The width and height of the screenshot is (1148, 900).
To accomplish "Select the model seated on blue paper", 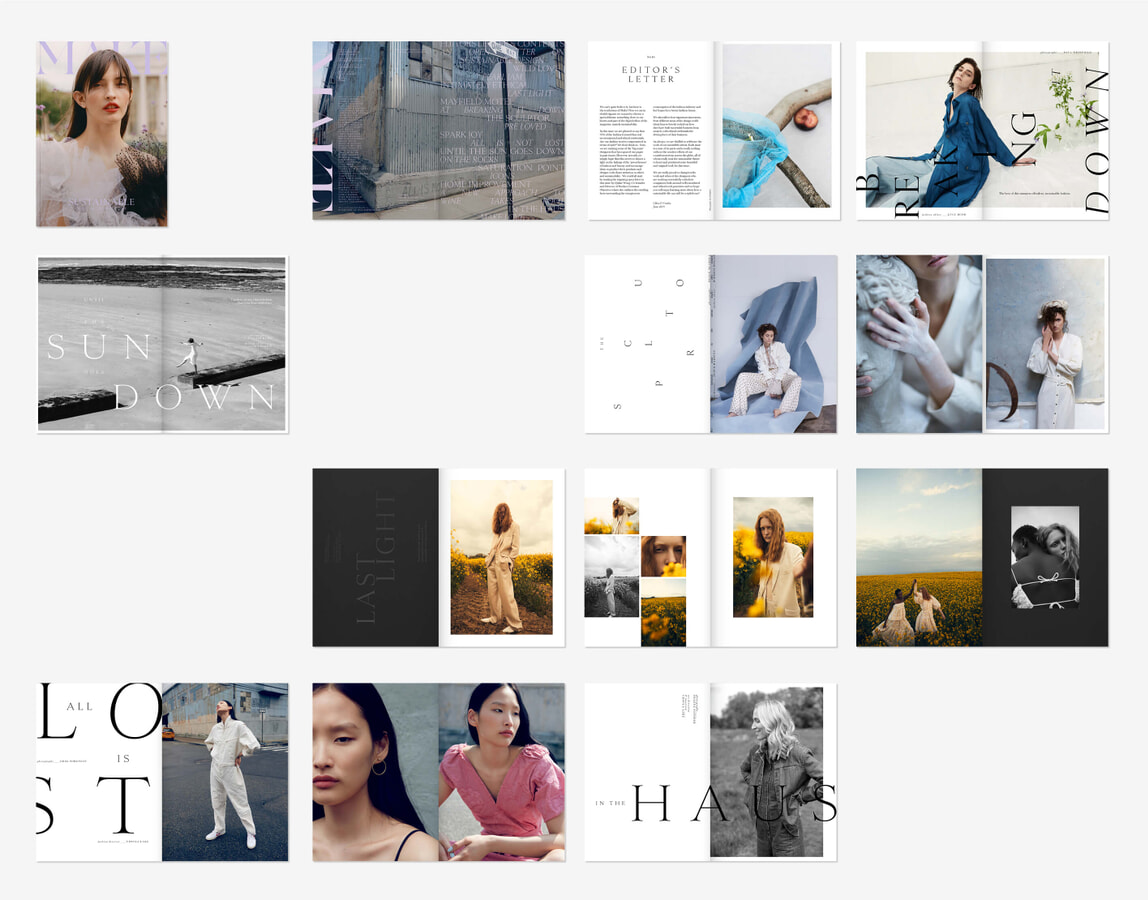I will (x=773, y=344).
